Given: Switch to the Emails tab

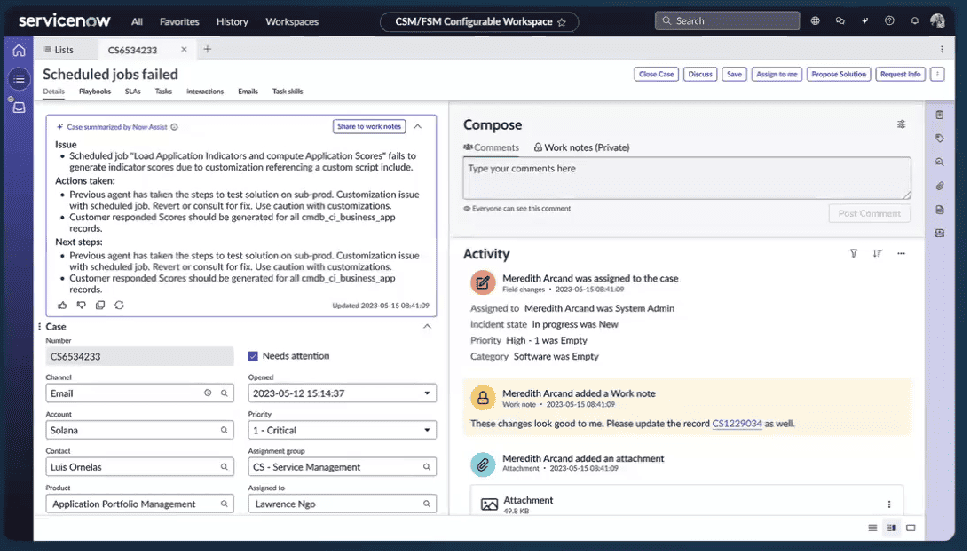Looking at the screenshot, I should pos(248,91).
